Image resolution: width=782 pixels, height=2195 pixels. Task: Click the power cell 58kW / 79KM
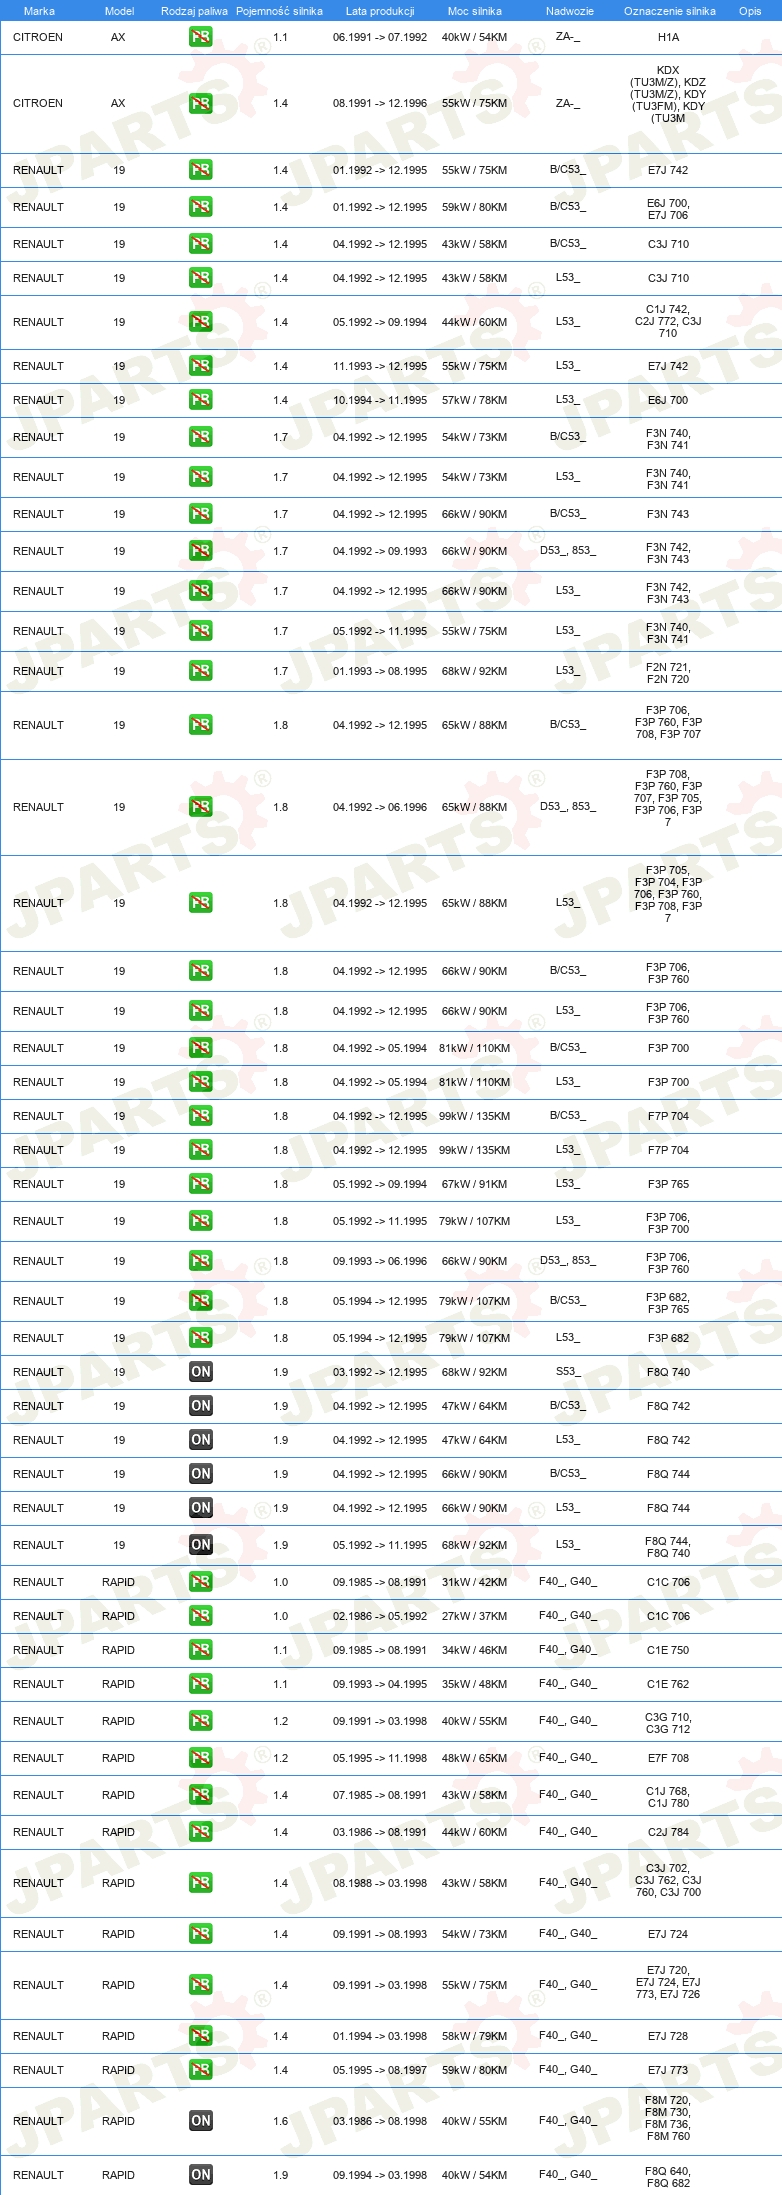474,2036
